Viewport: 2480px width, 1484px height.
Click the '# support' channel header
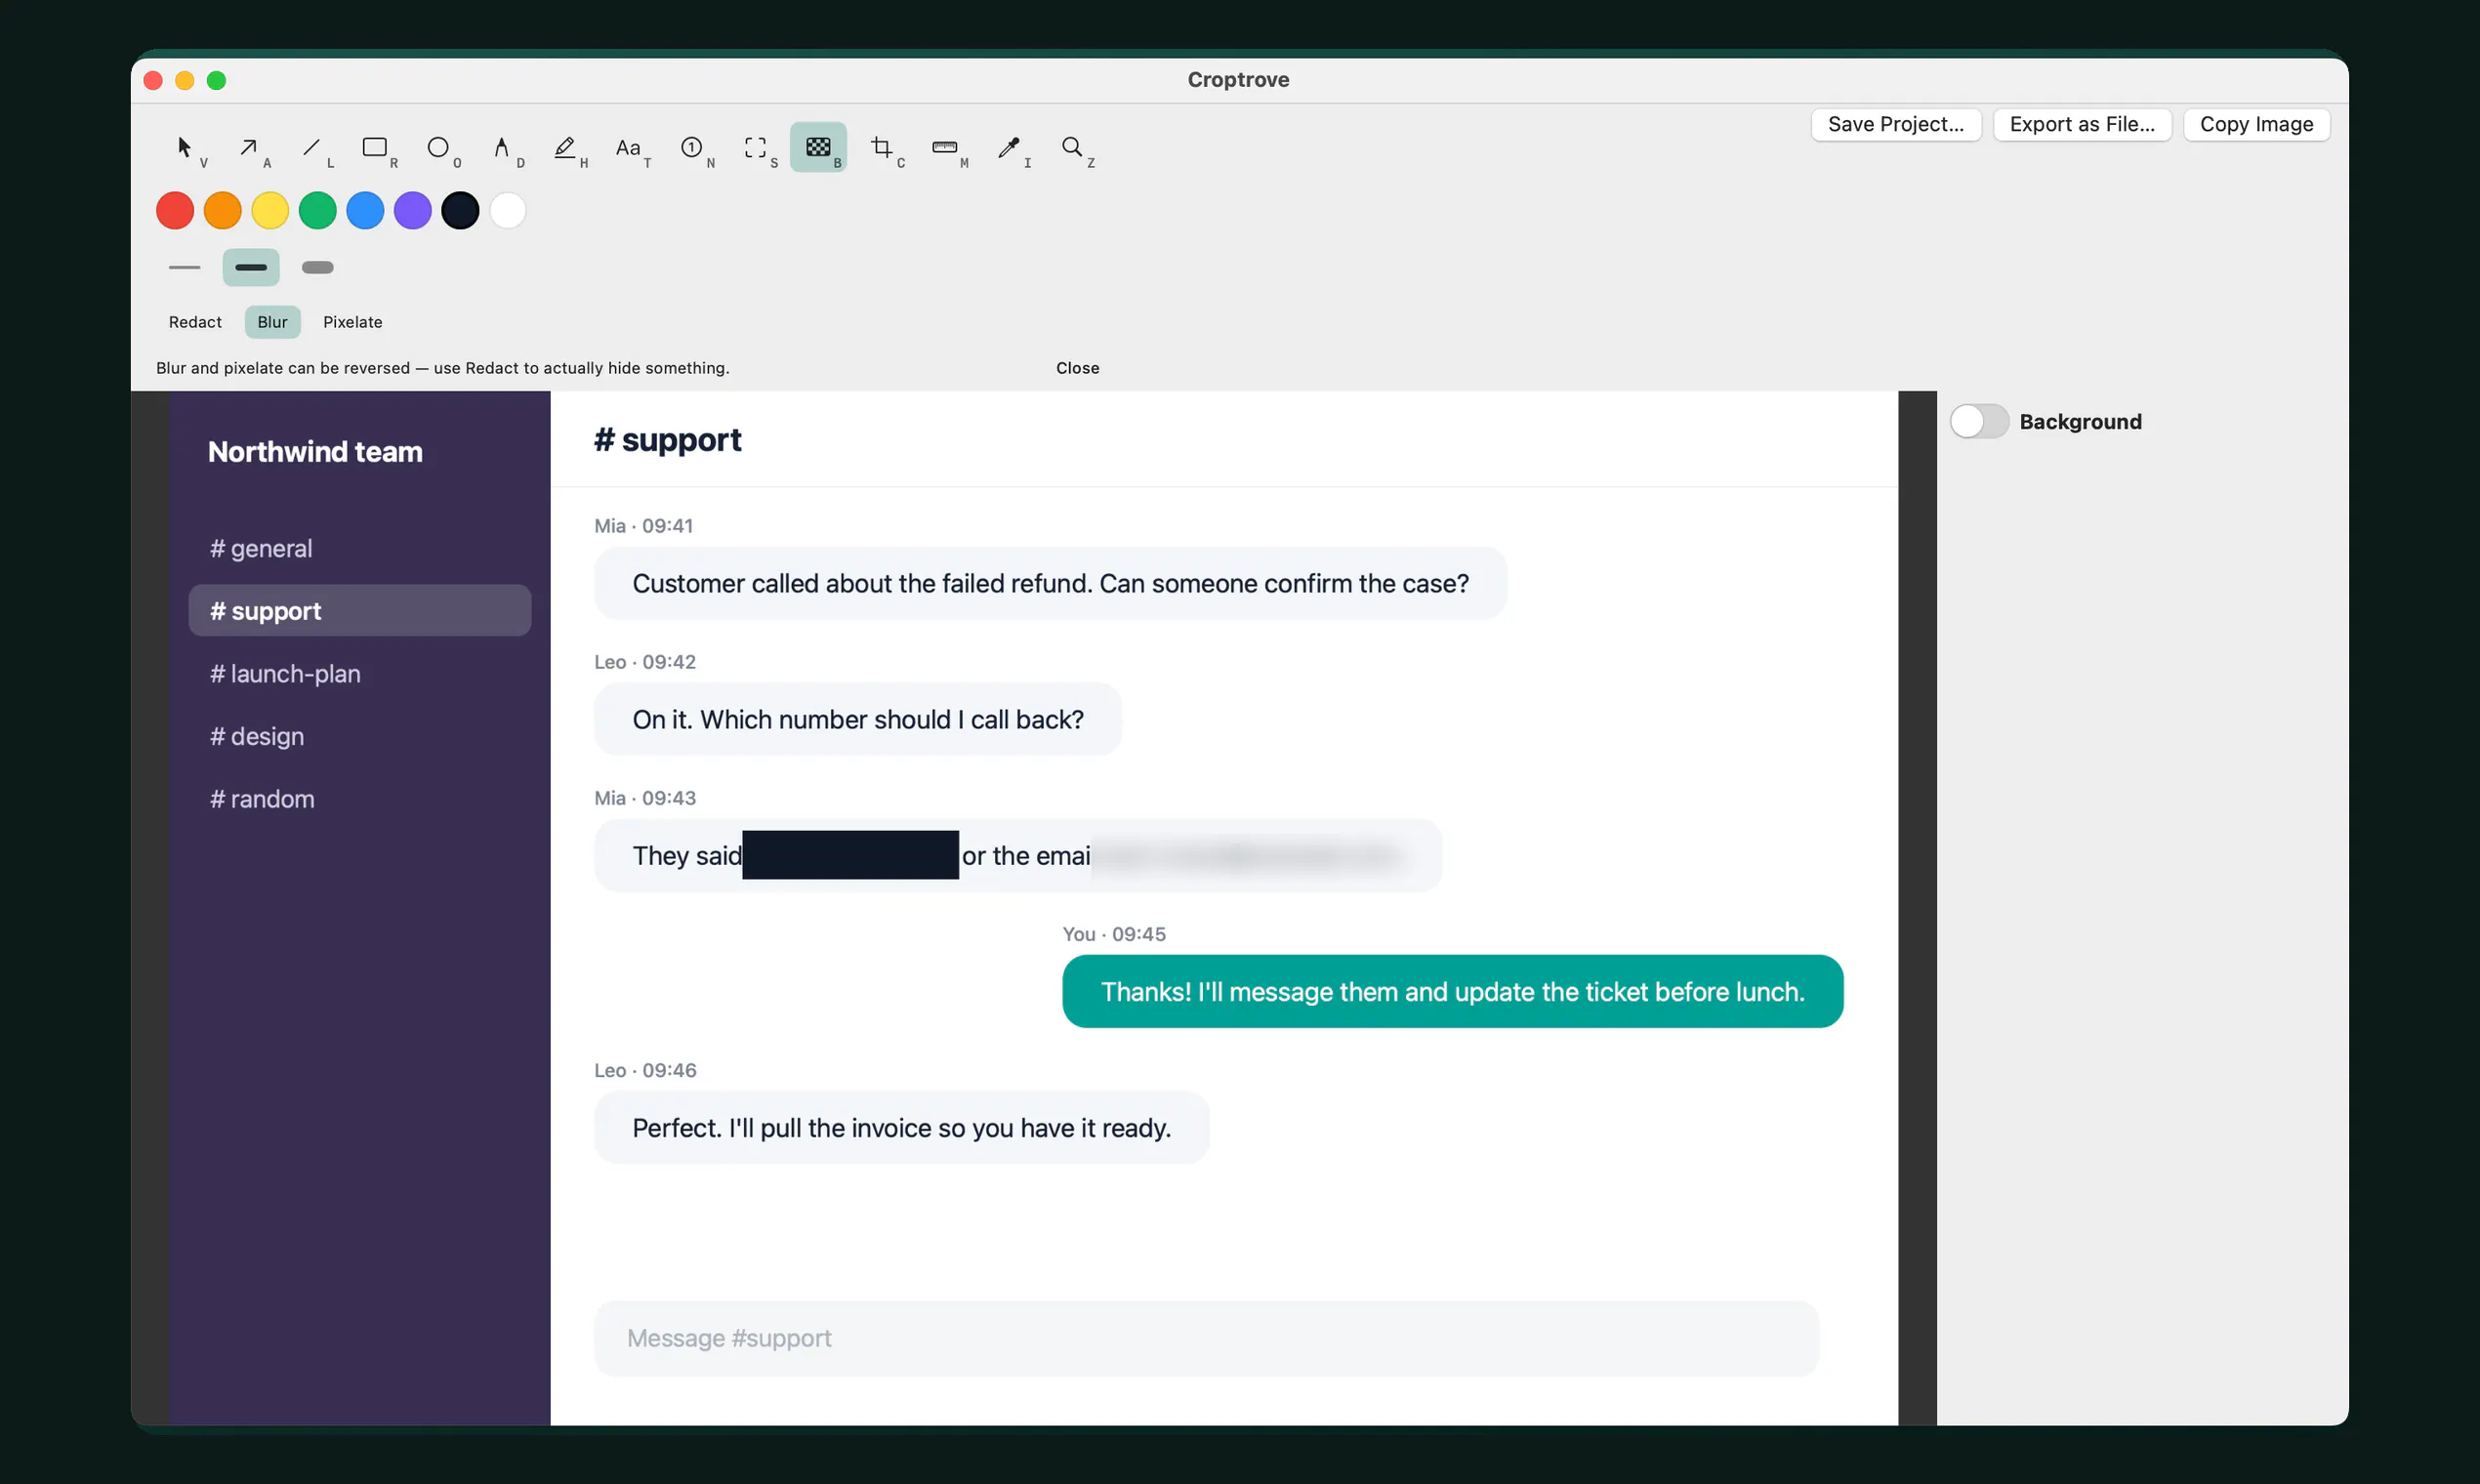point(668,440)
